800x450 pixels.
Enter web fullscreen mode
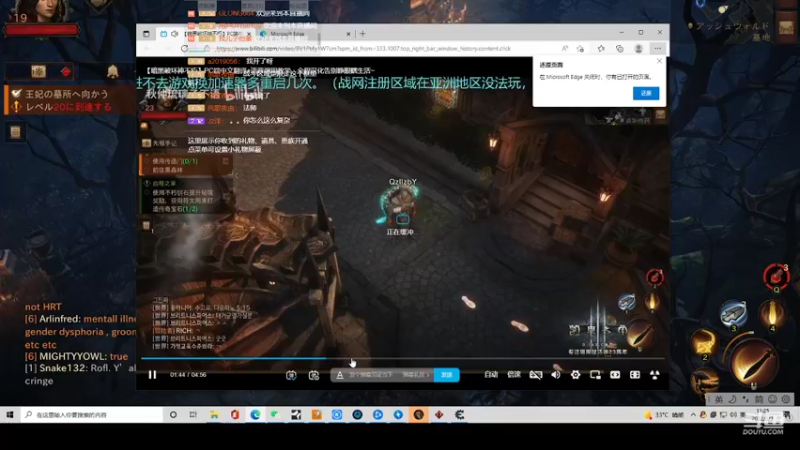(635, 374)
